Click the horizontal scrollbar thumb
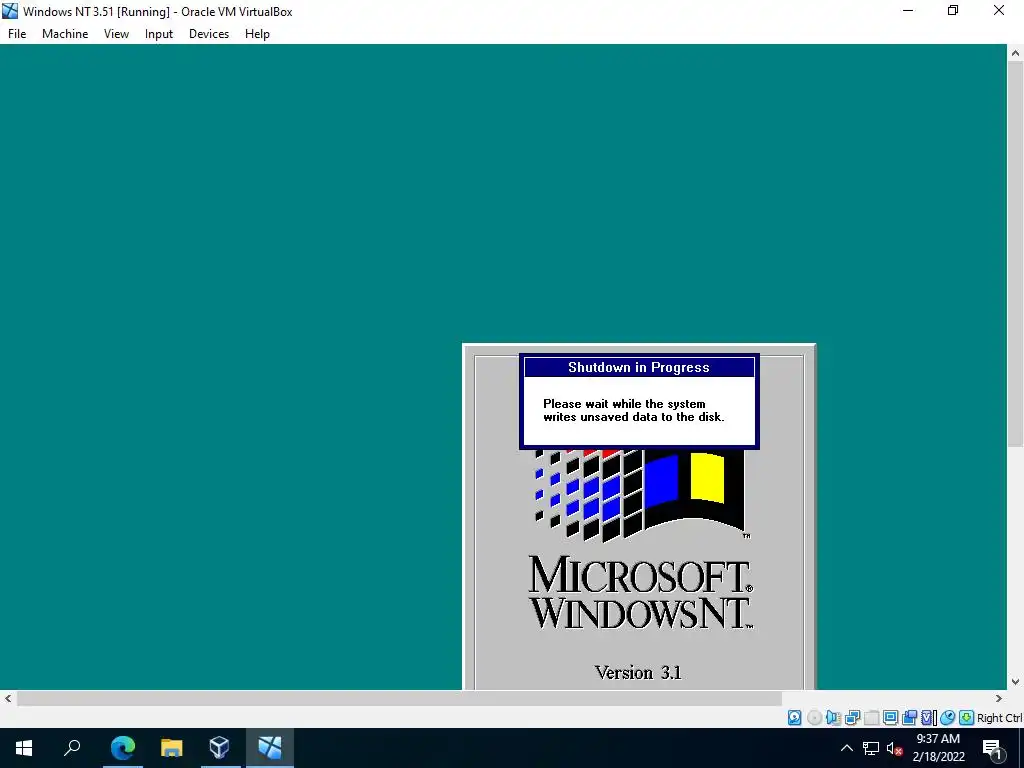 (399, 698)
